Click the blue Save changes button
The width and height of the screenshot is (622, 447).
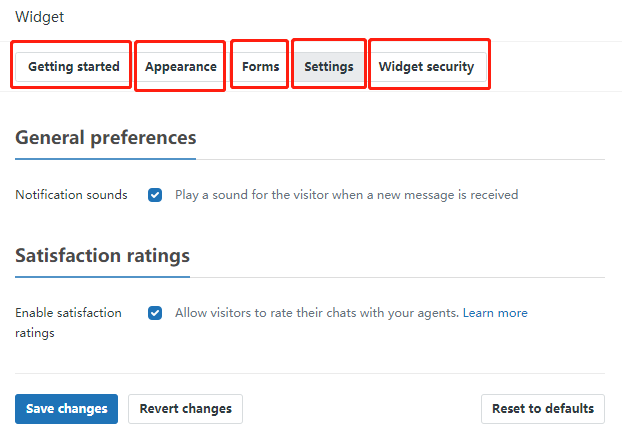[66, 409]
